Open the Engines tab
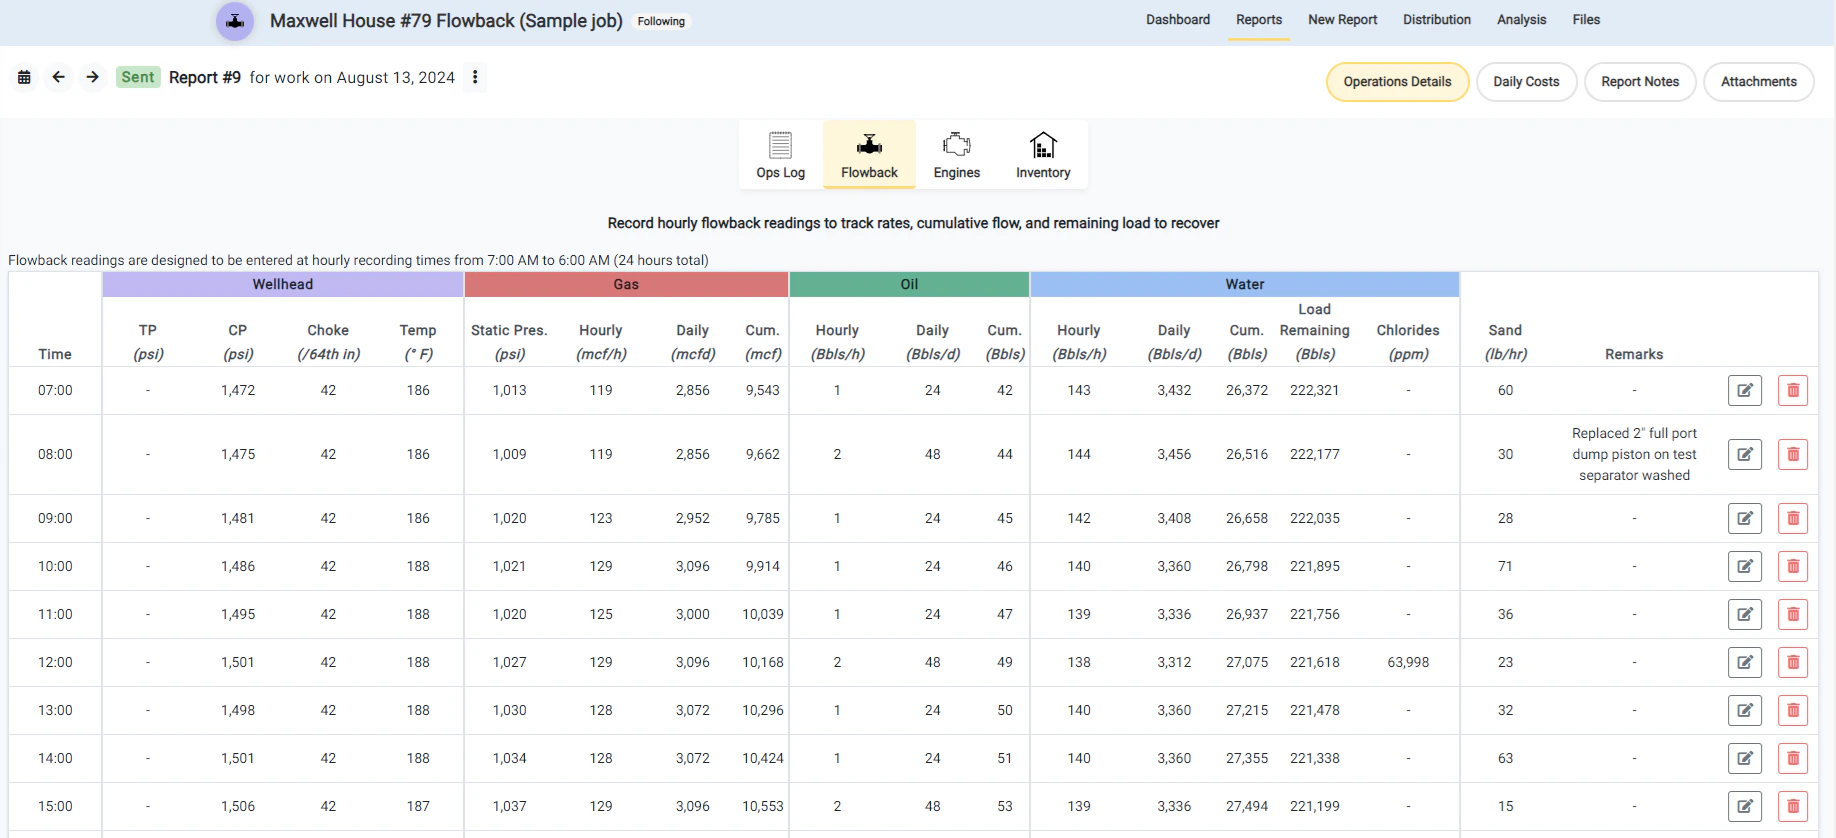This screenshot has width=1836, height=838. coord(956,155)
